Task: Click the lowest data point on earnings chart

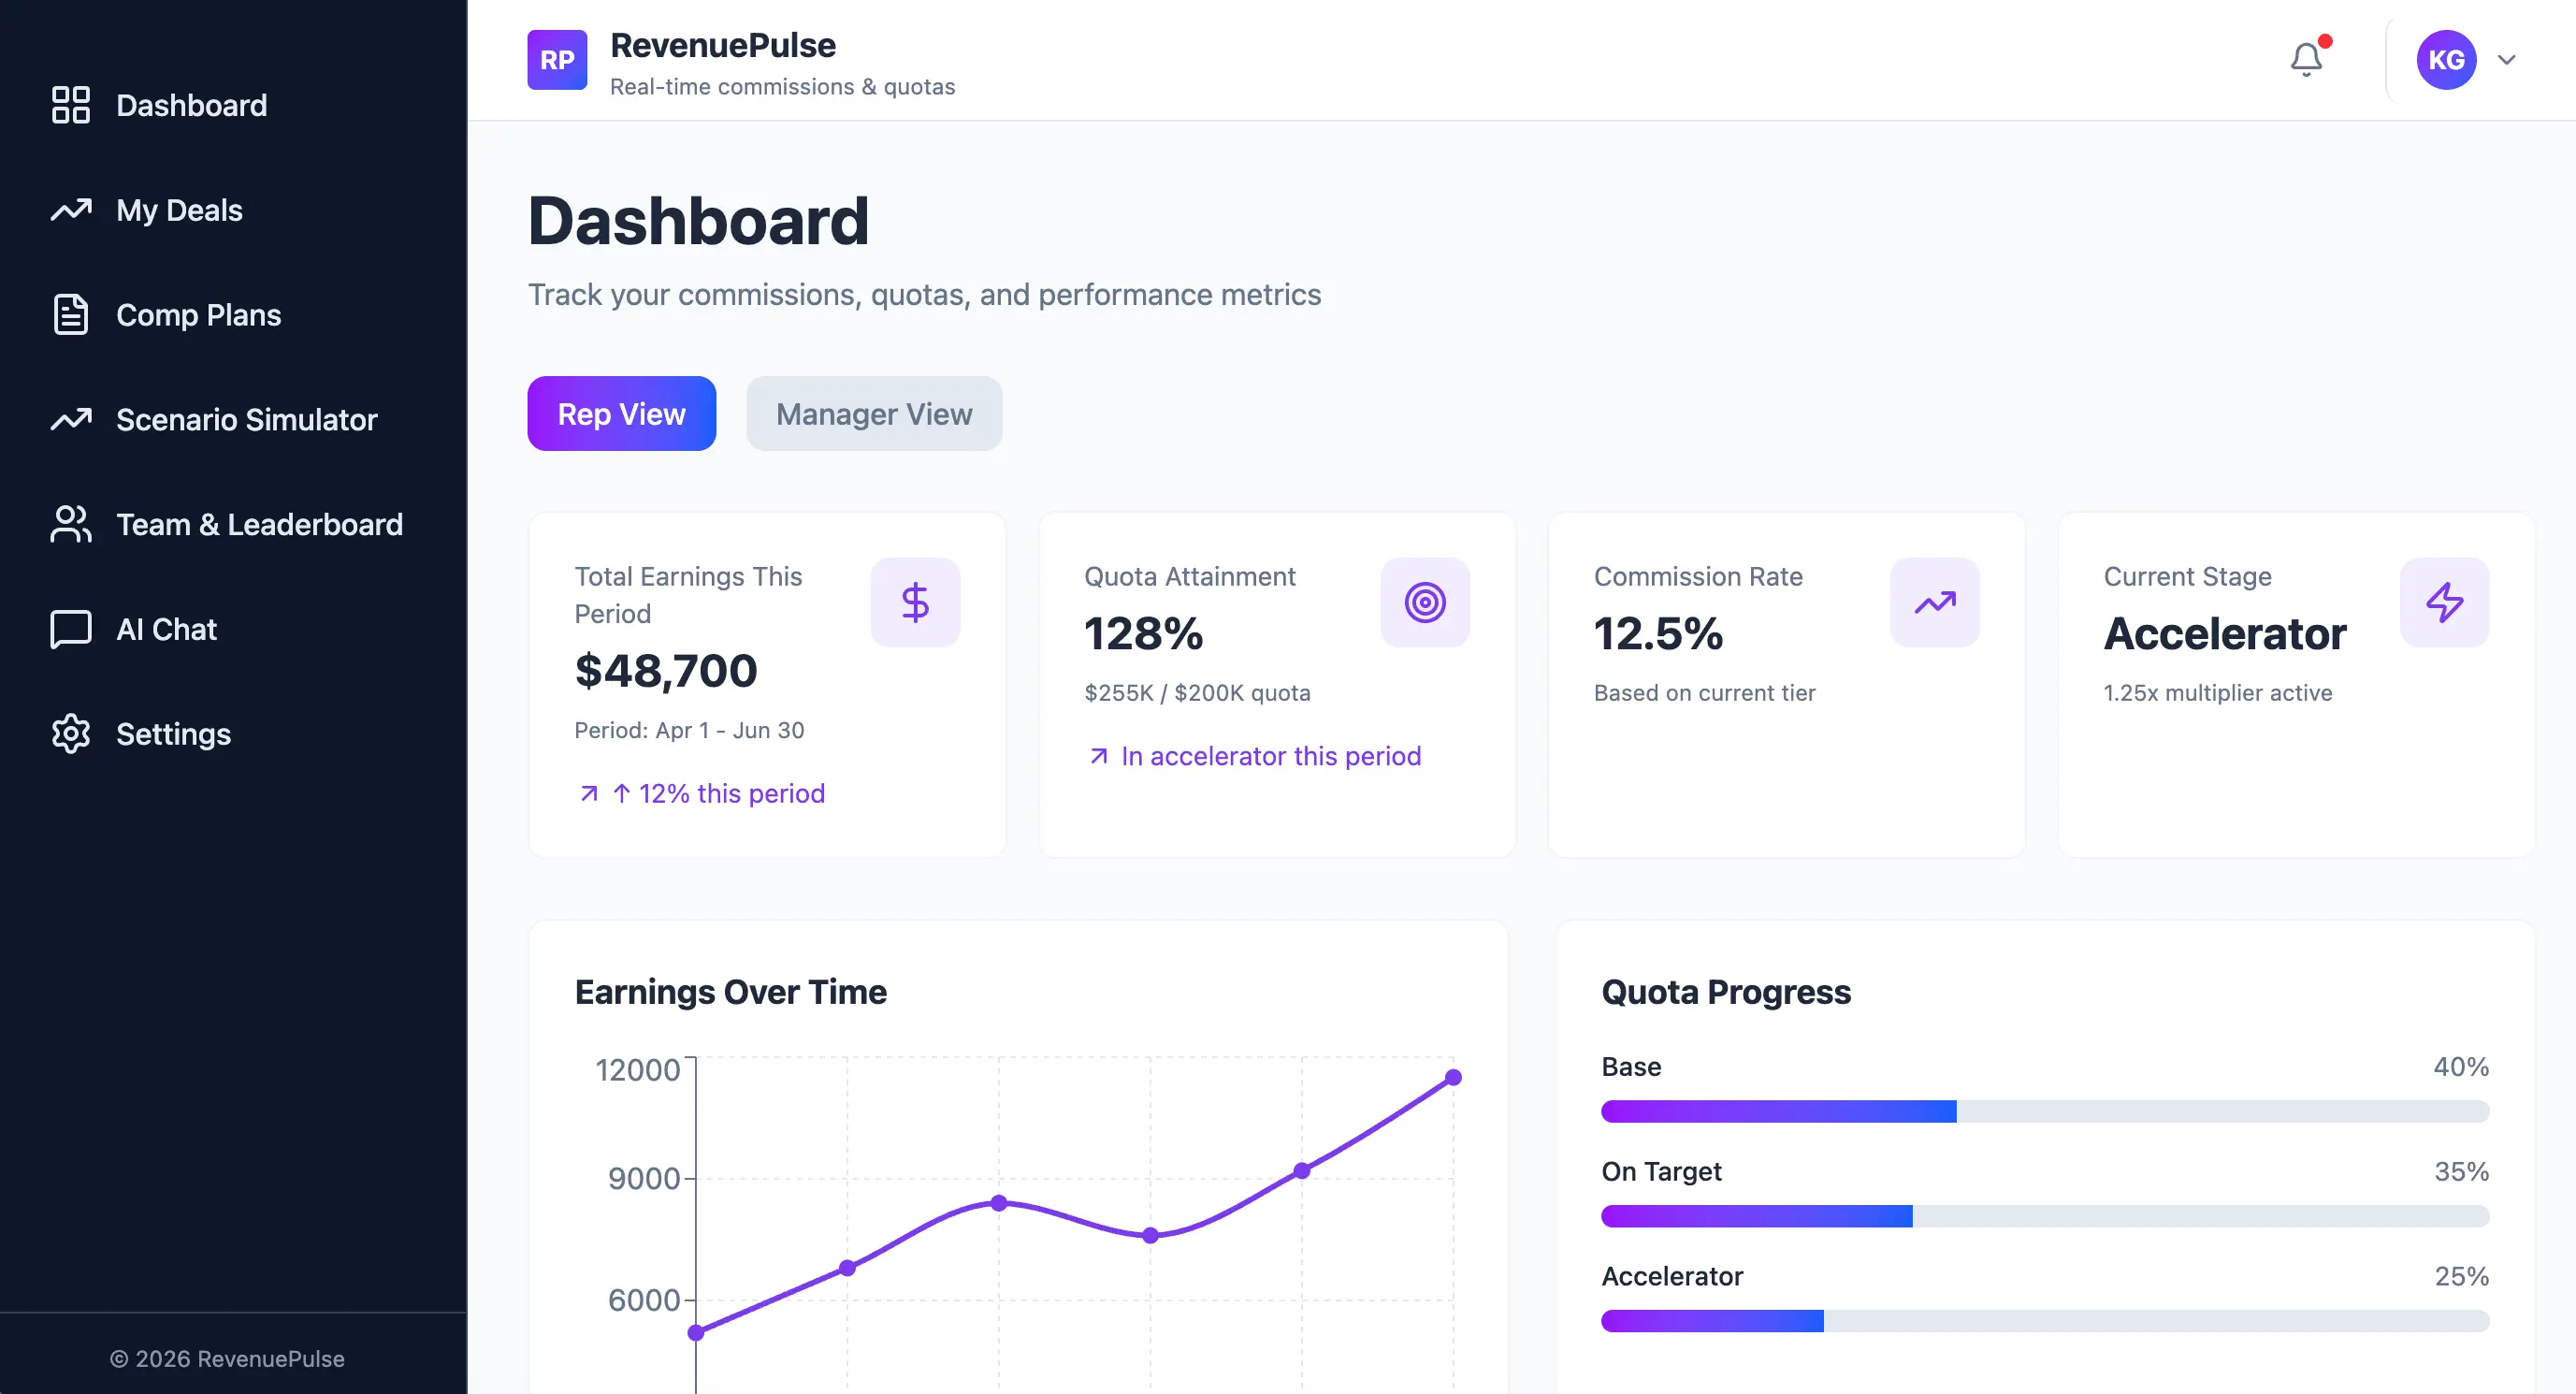Action: [x=696, y=1333]
